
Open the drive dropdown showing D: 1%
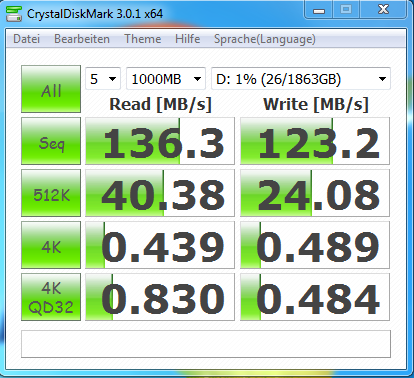point(301,79)
